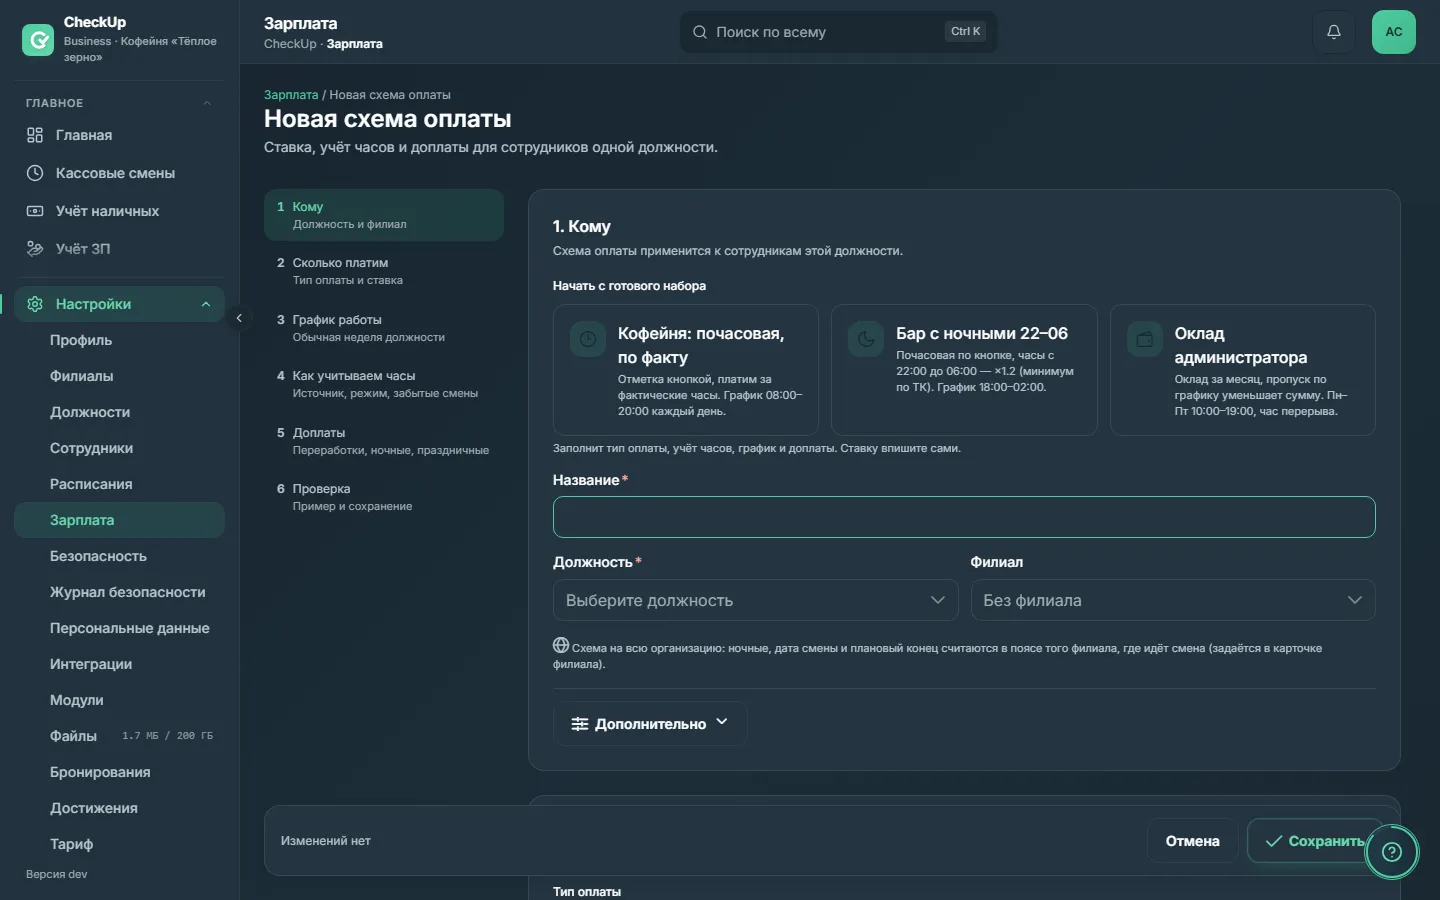Open the AC user avatar
1440x900 pixels.
point(1394,32)
